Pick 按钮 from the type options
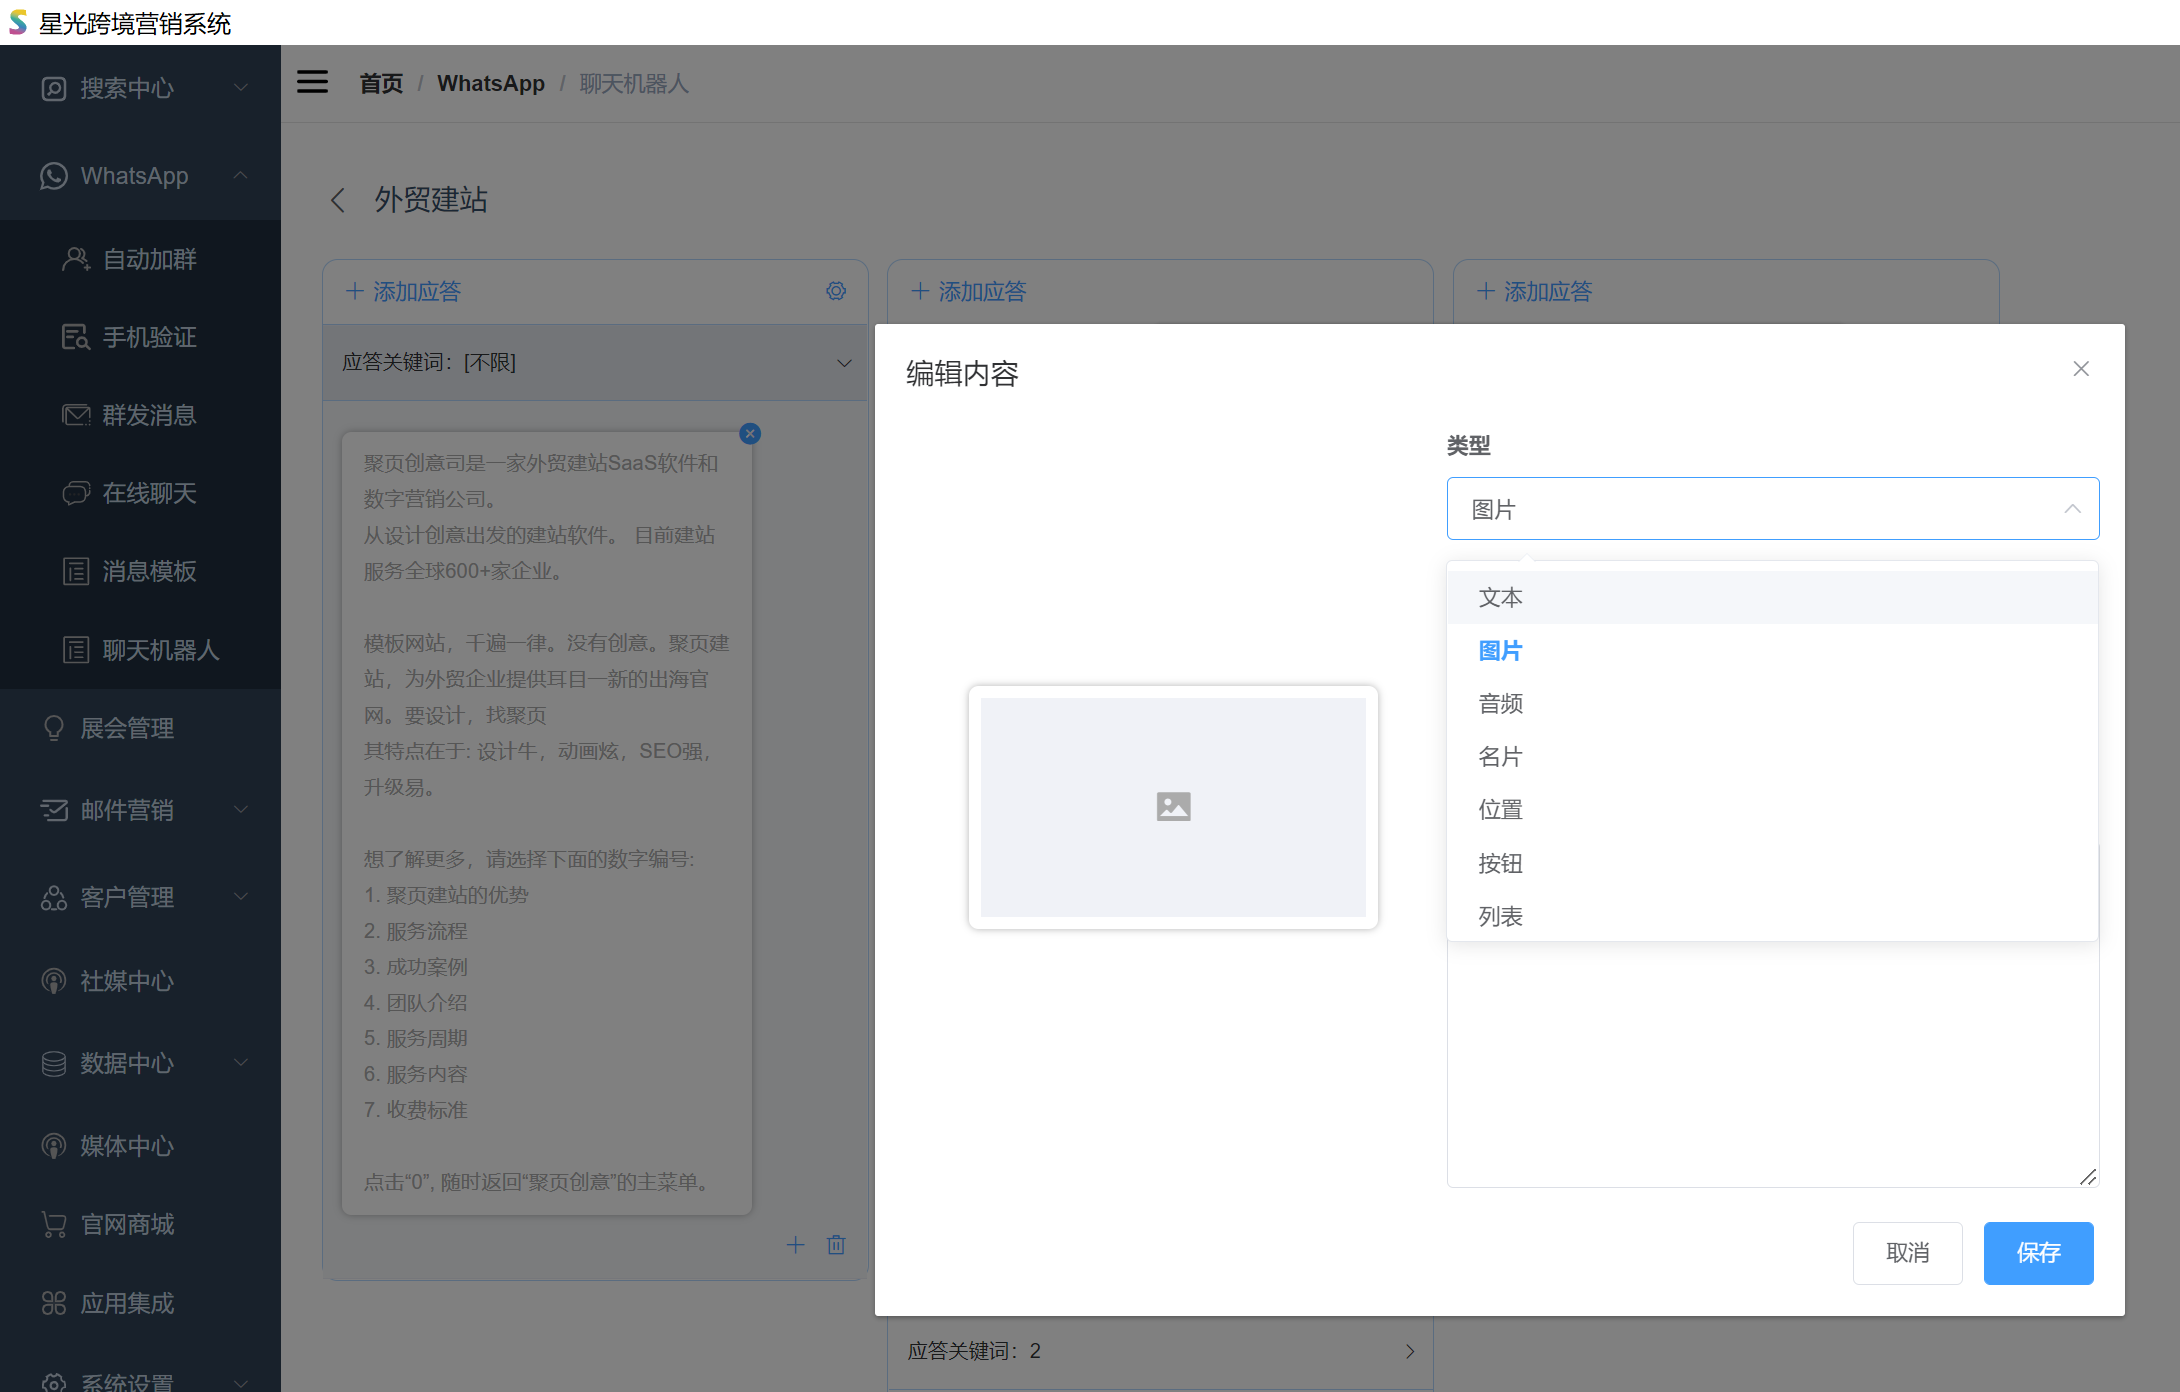Screen dimensions: 2180x1392 [x=1500, y=864]
